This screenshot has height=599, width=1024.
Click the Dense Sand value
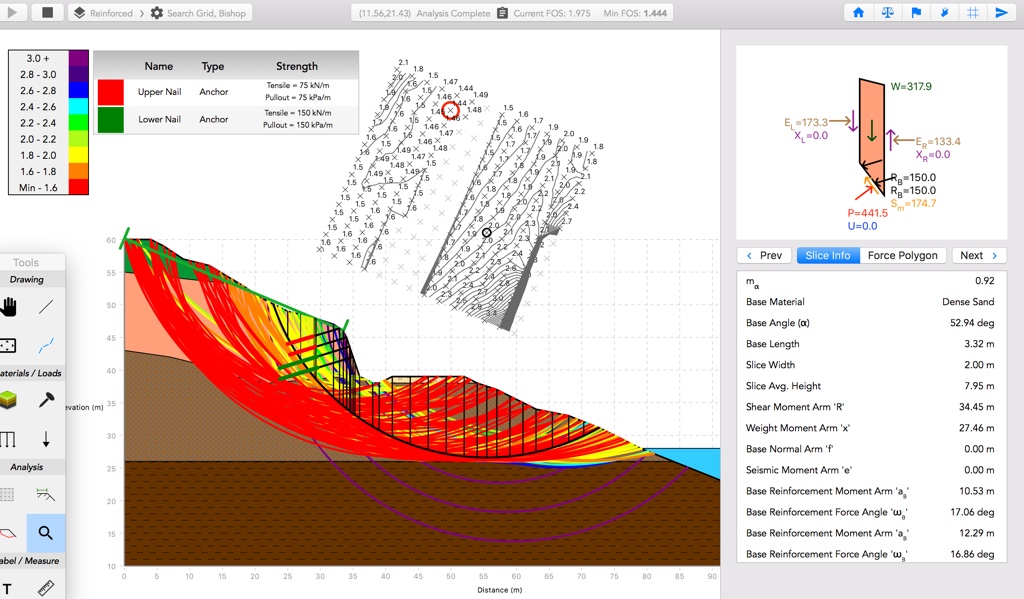click(968, 302)
